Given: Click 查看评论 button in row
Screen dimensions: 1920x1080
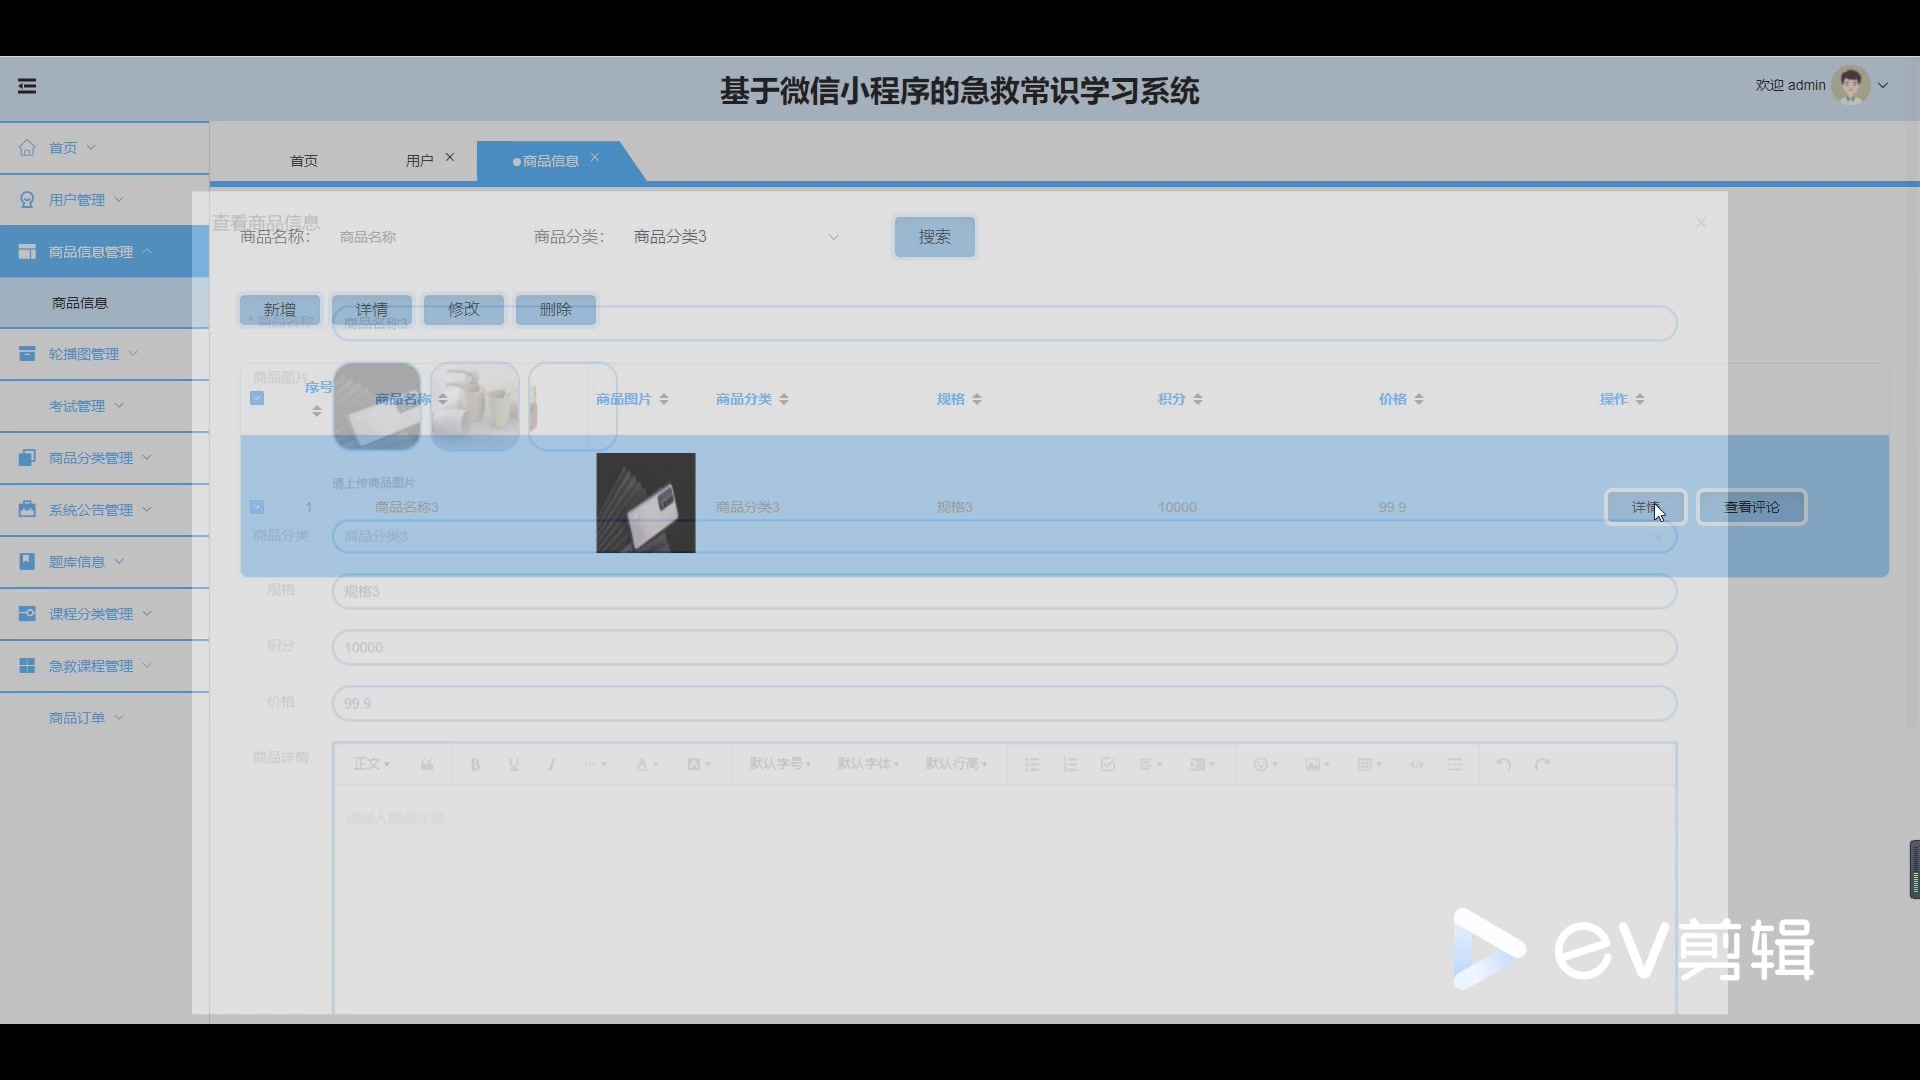Looking at the screenshot, I should click(1751, 507).
